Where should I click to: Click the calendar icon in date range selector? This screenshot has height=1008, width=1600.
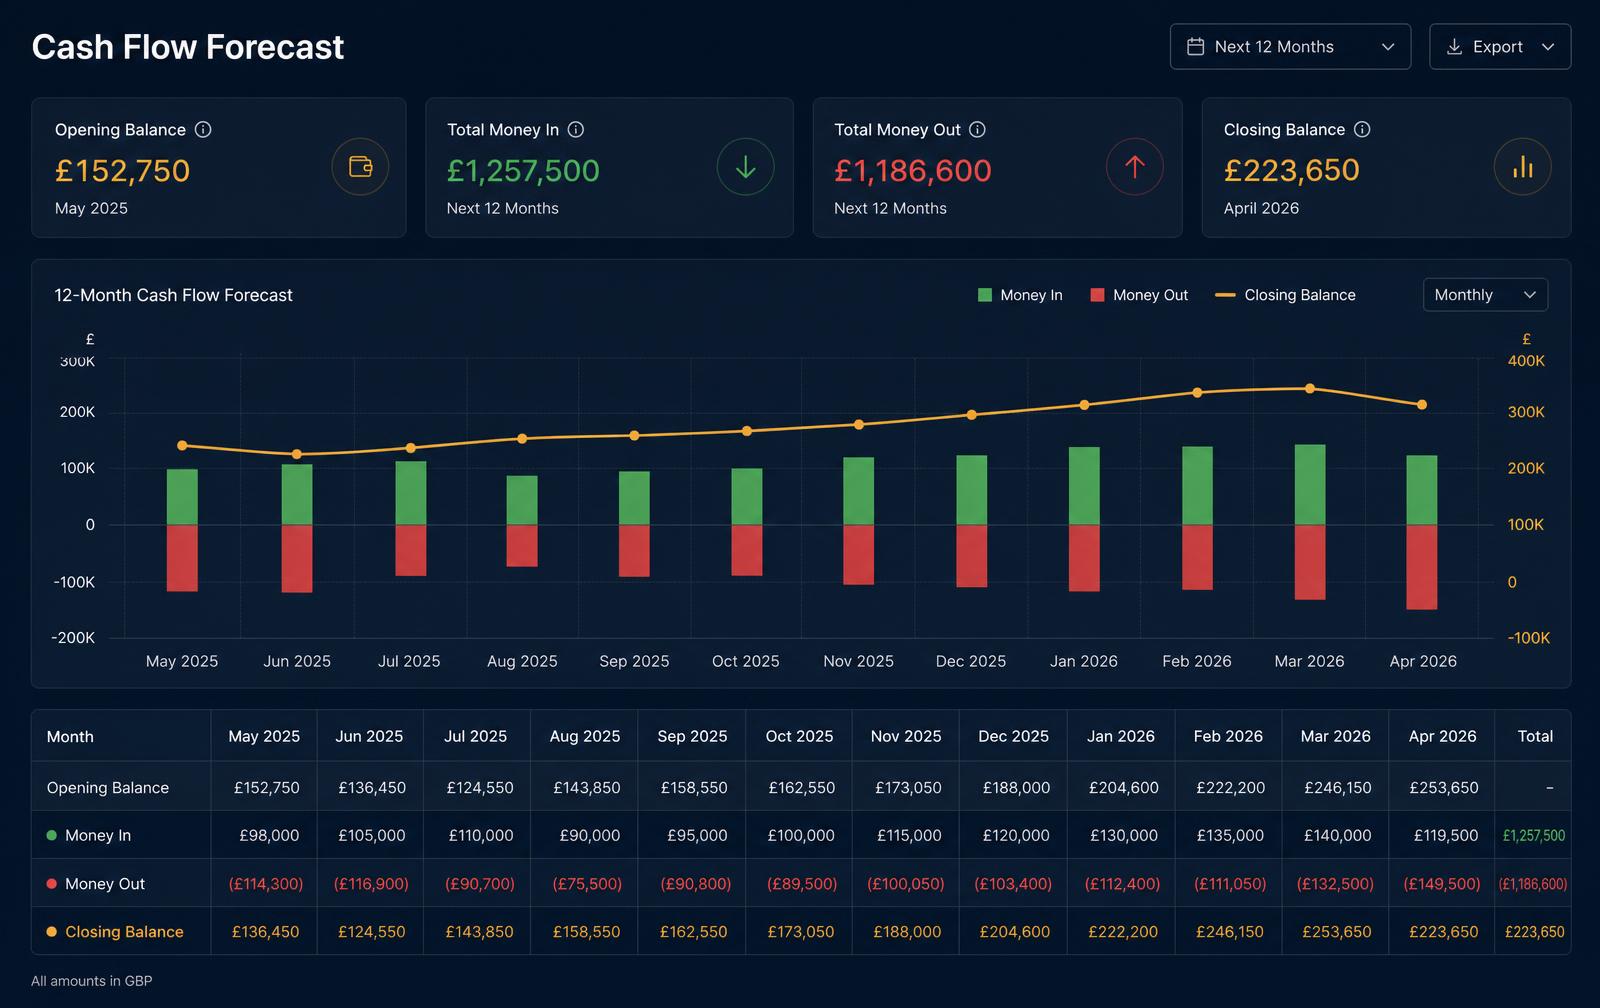click(x=1195, y=47)
